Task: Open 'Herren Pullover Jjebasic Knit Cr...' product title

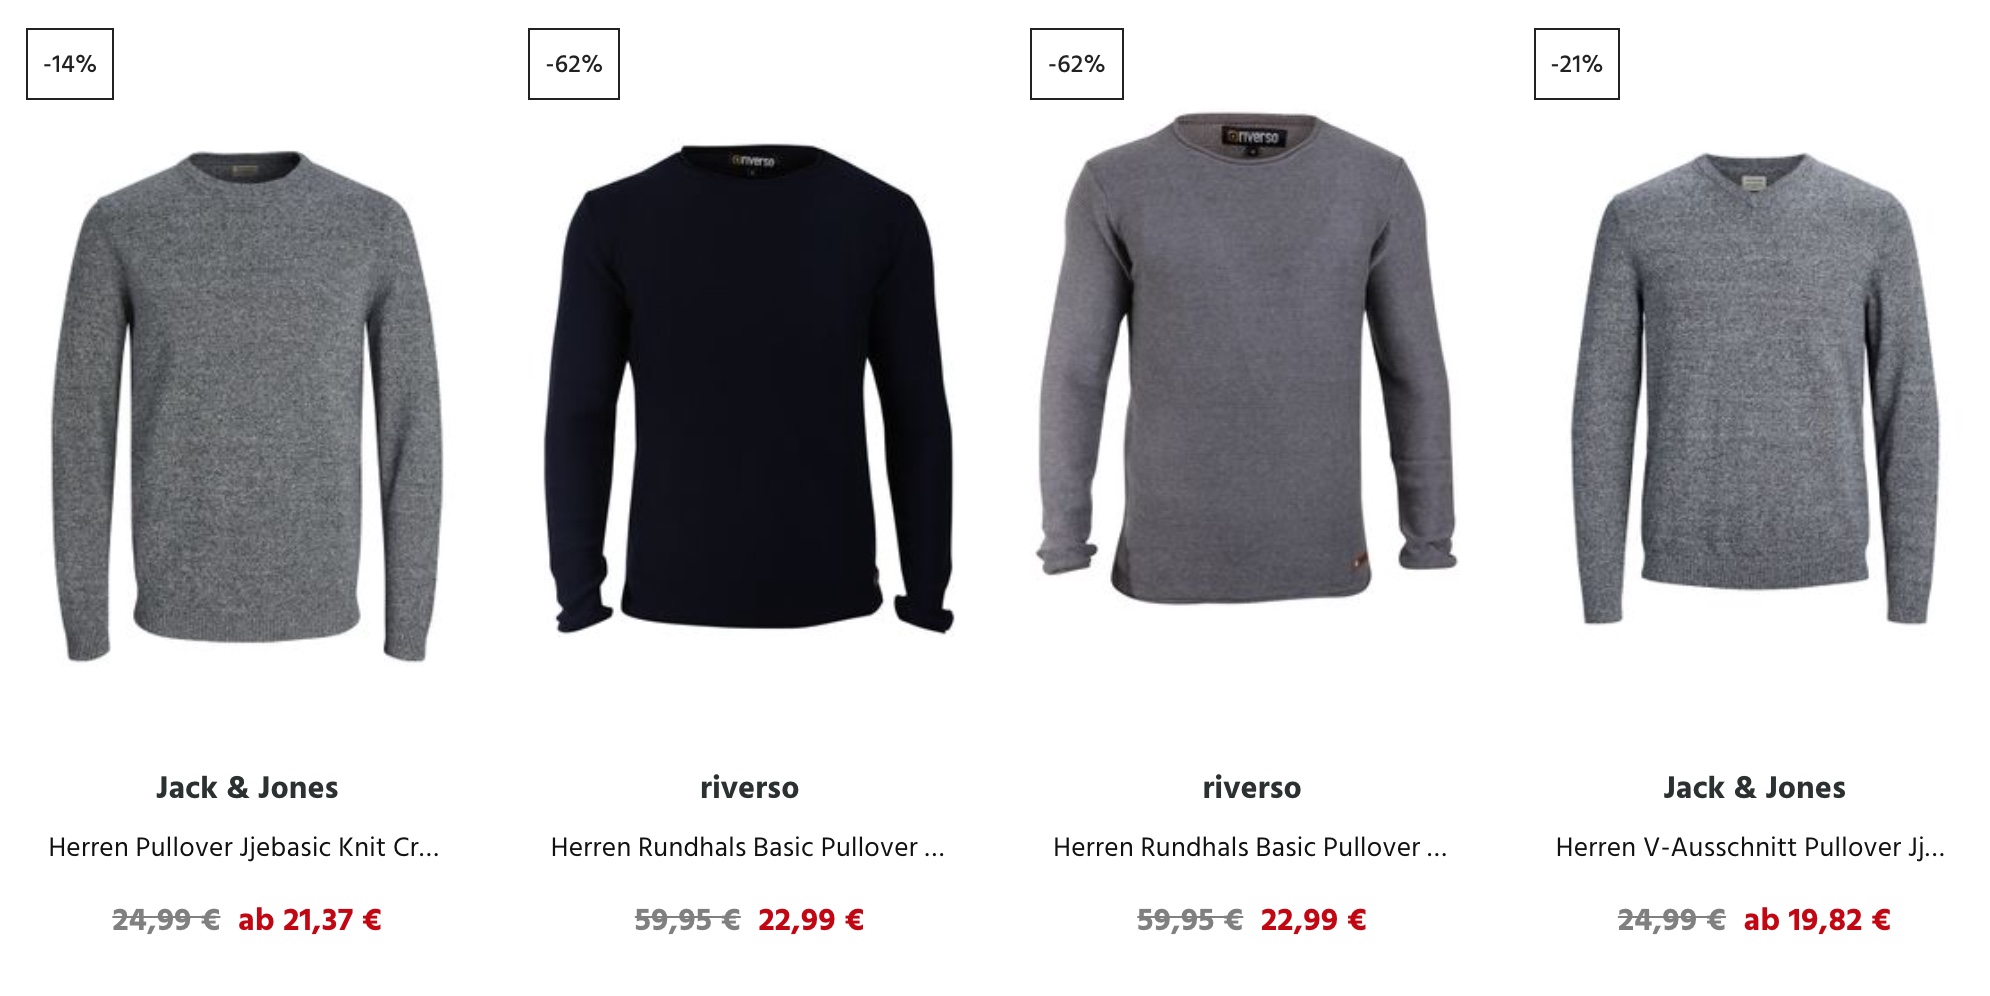Action: (244, 847)
